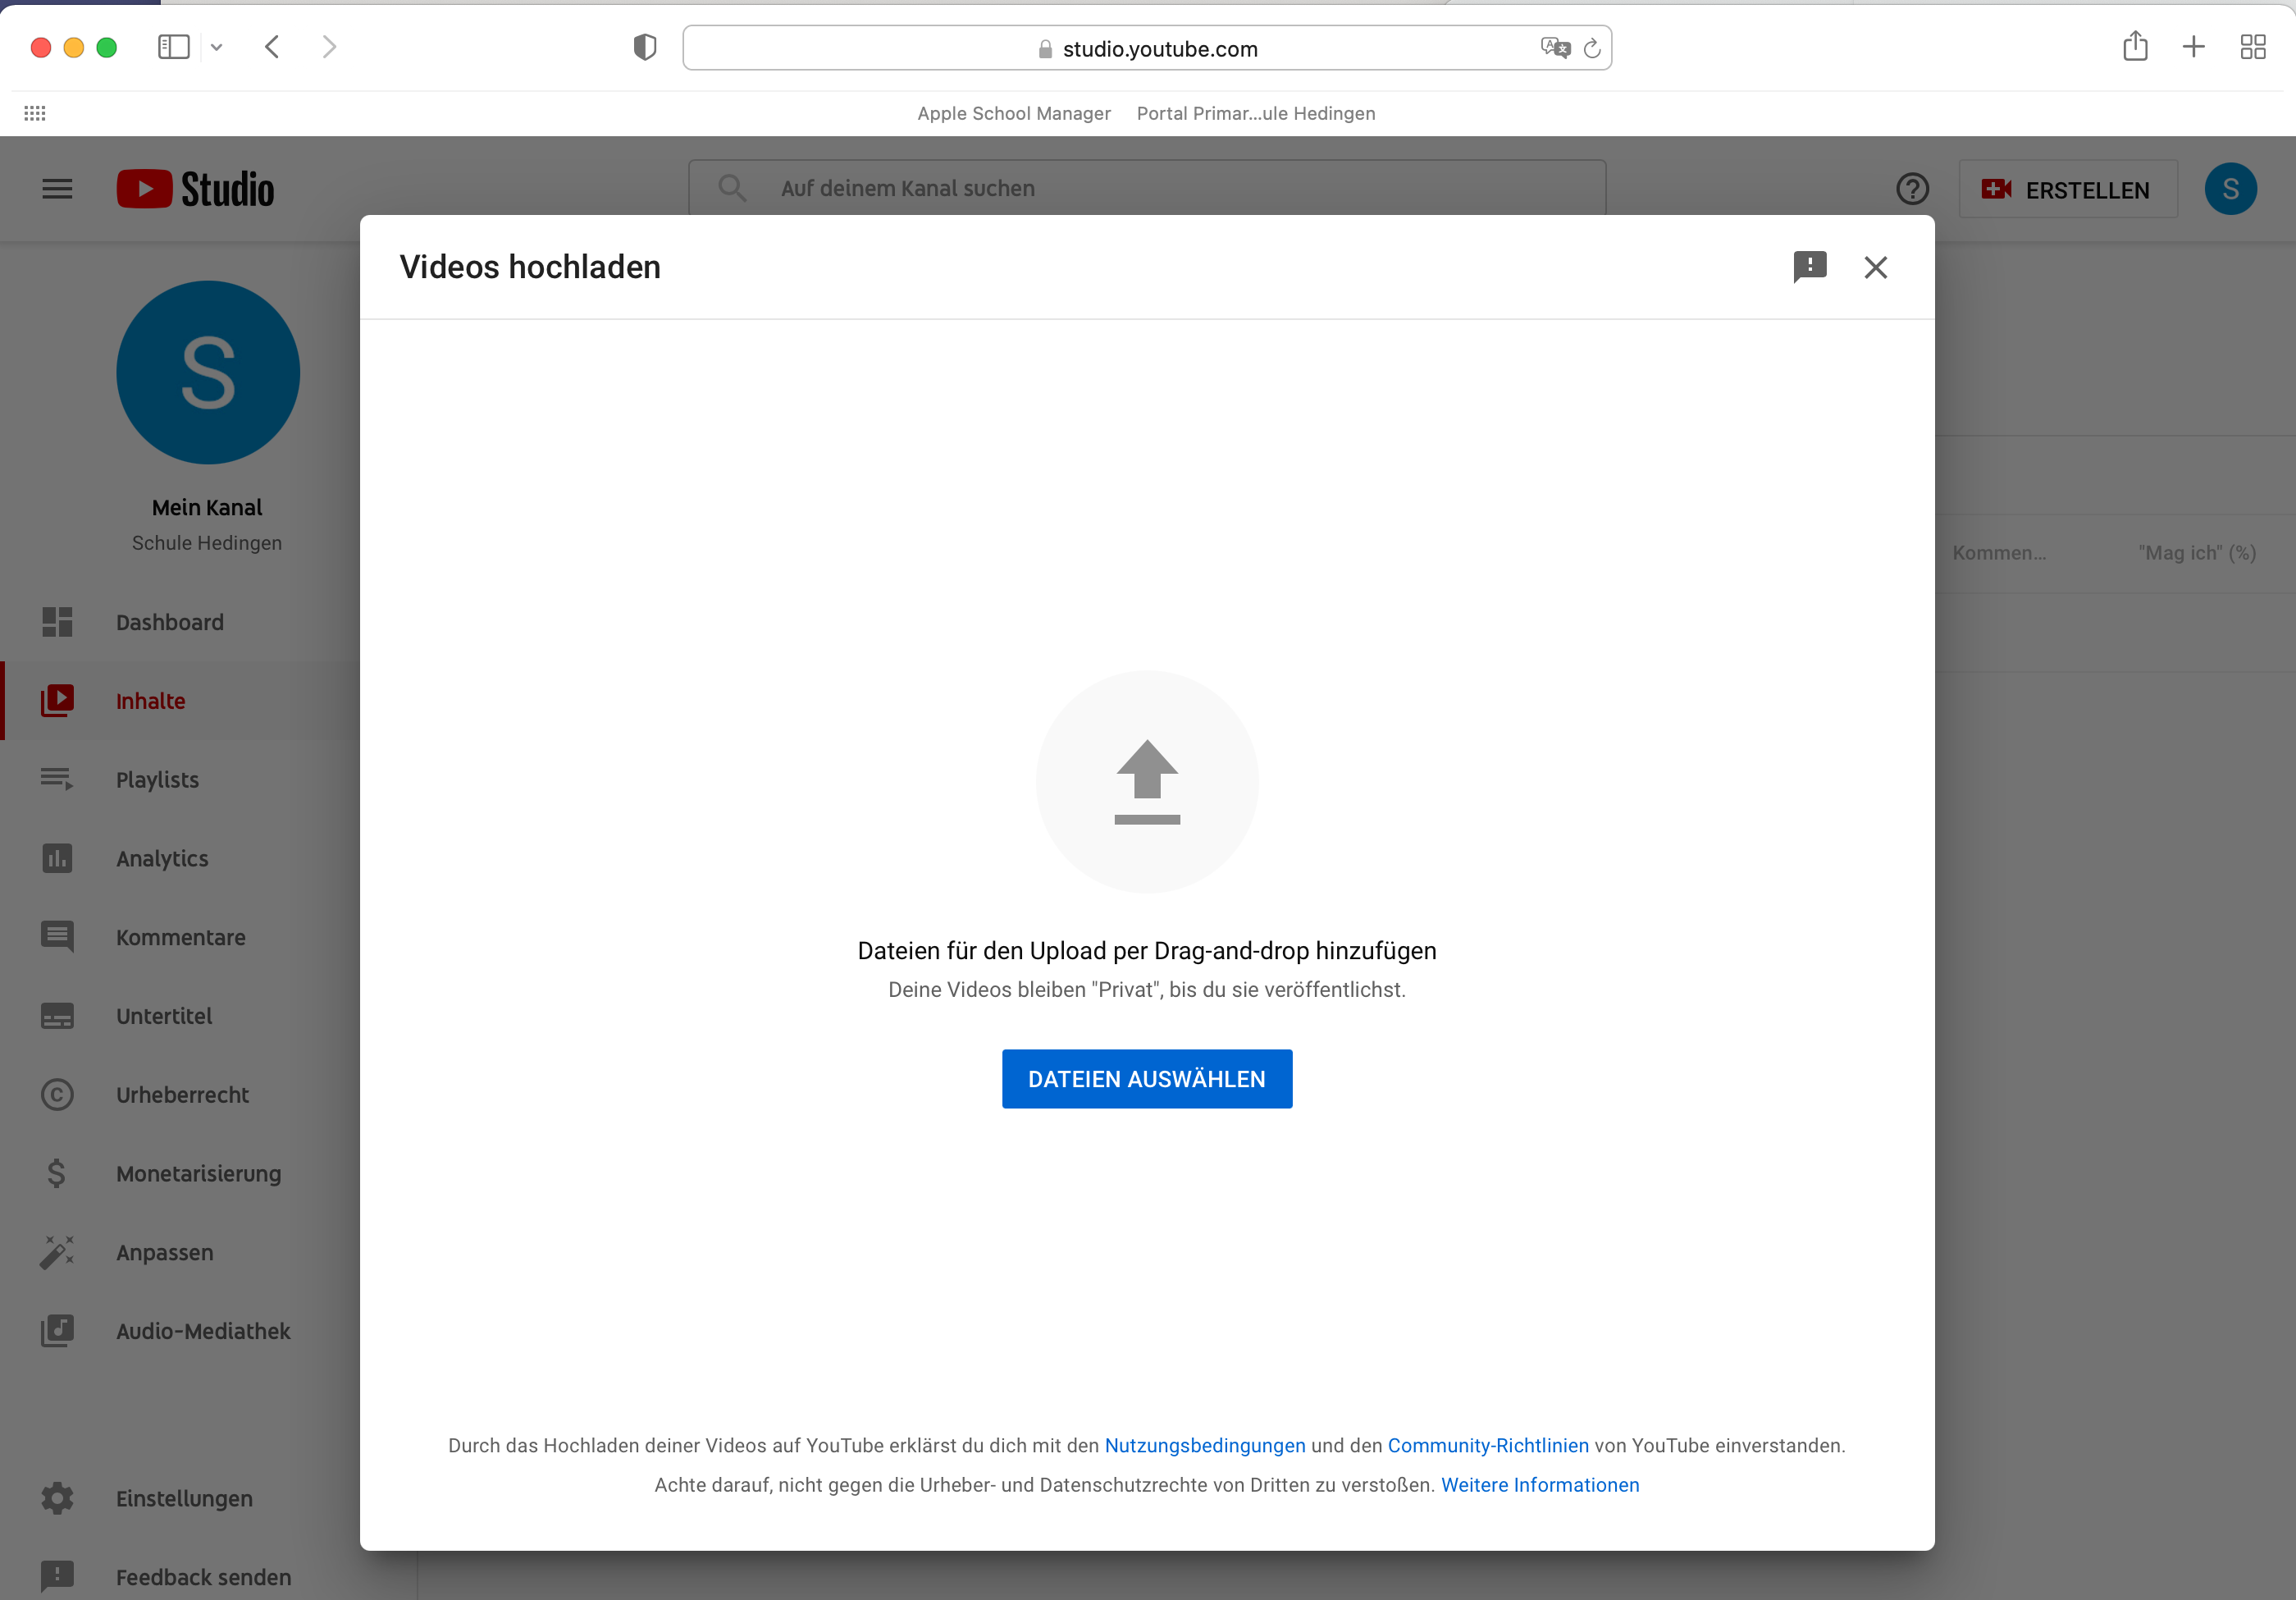Select Analytics in the sidebar
This screenshot has width=2296, height=1600.
click(x=162, y=858)
